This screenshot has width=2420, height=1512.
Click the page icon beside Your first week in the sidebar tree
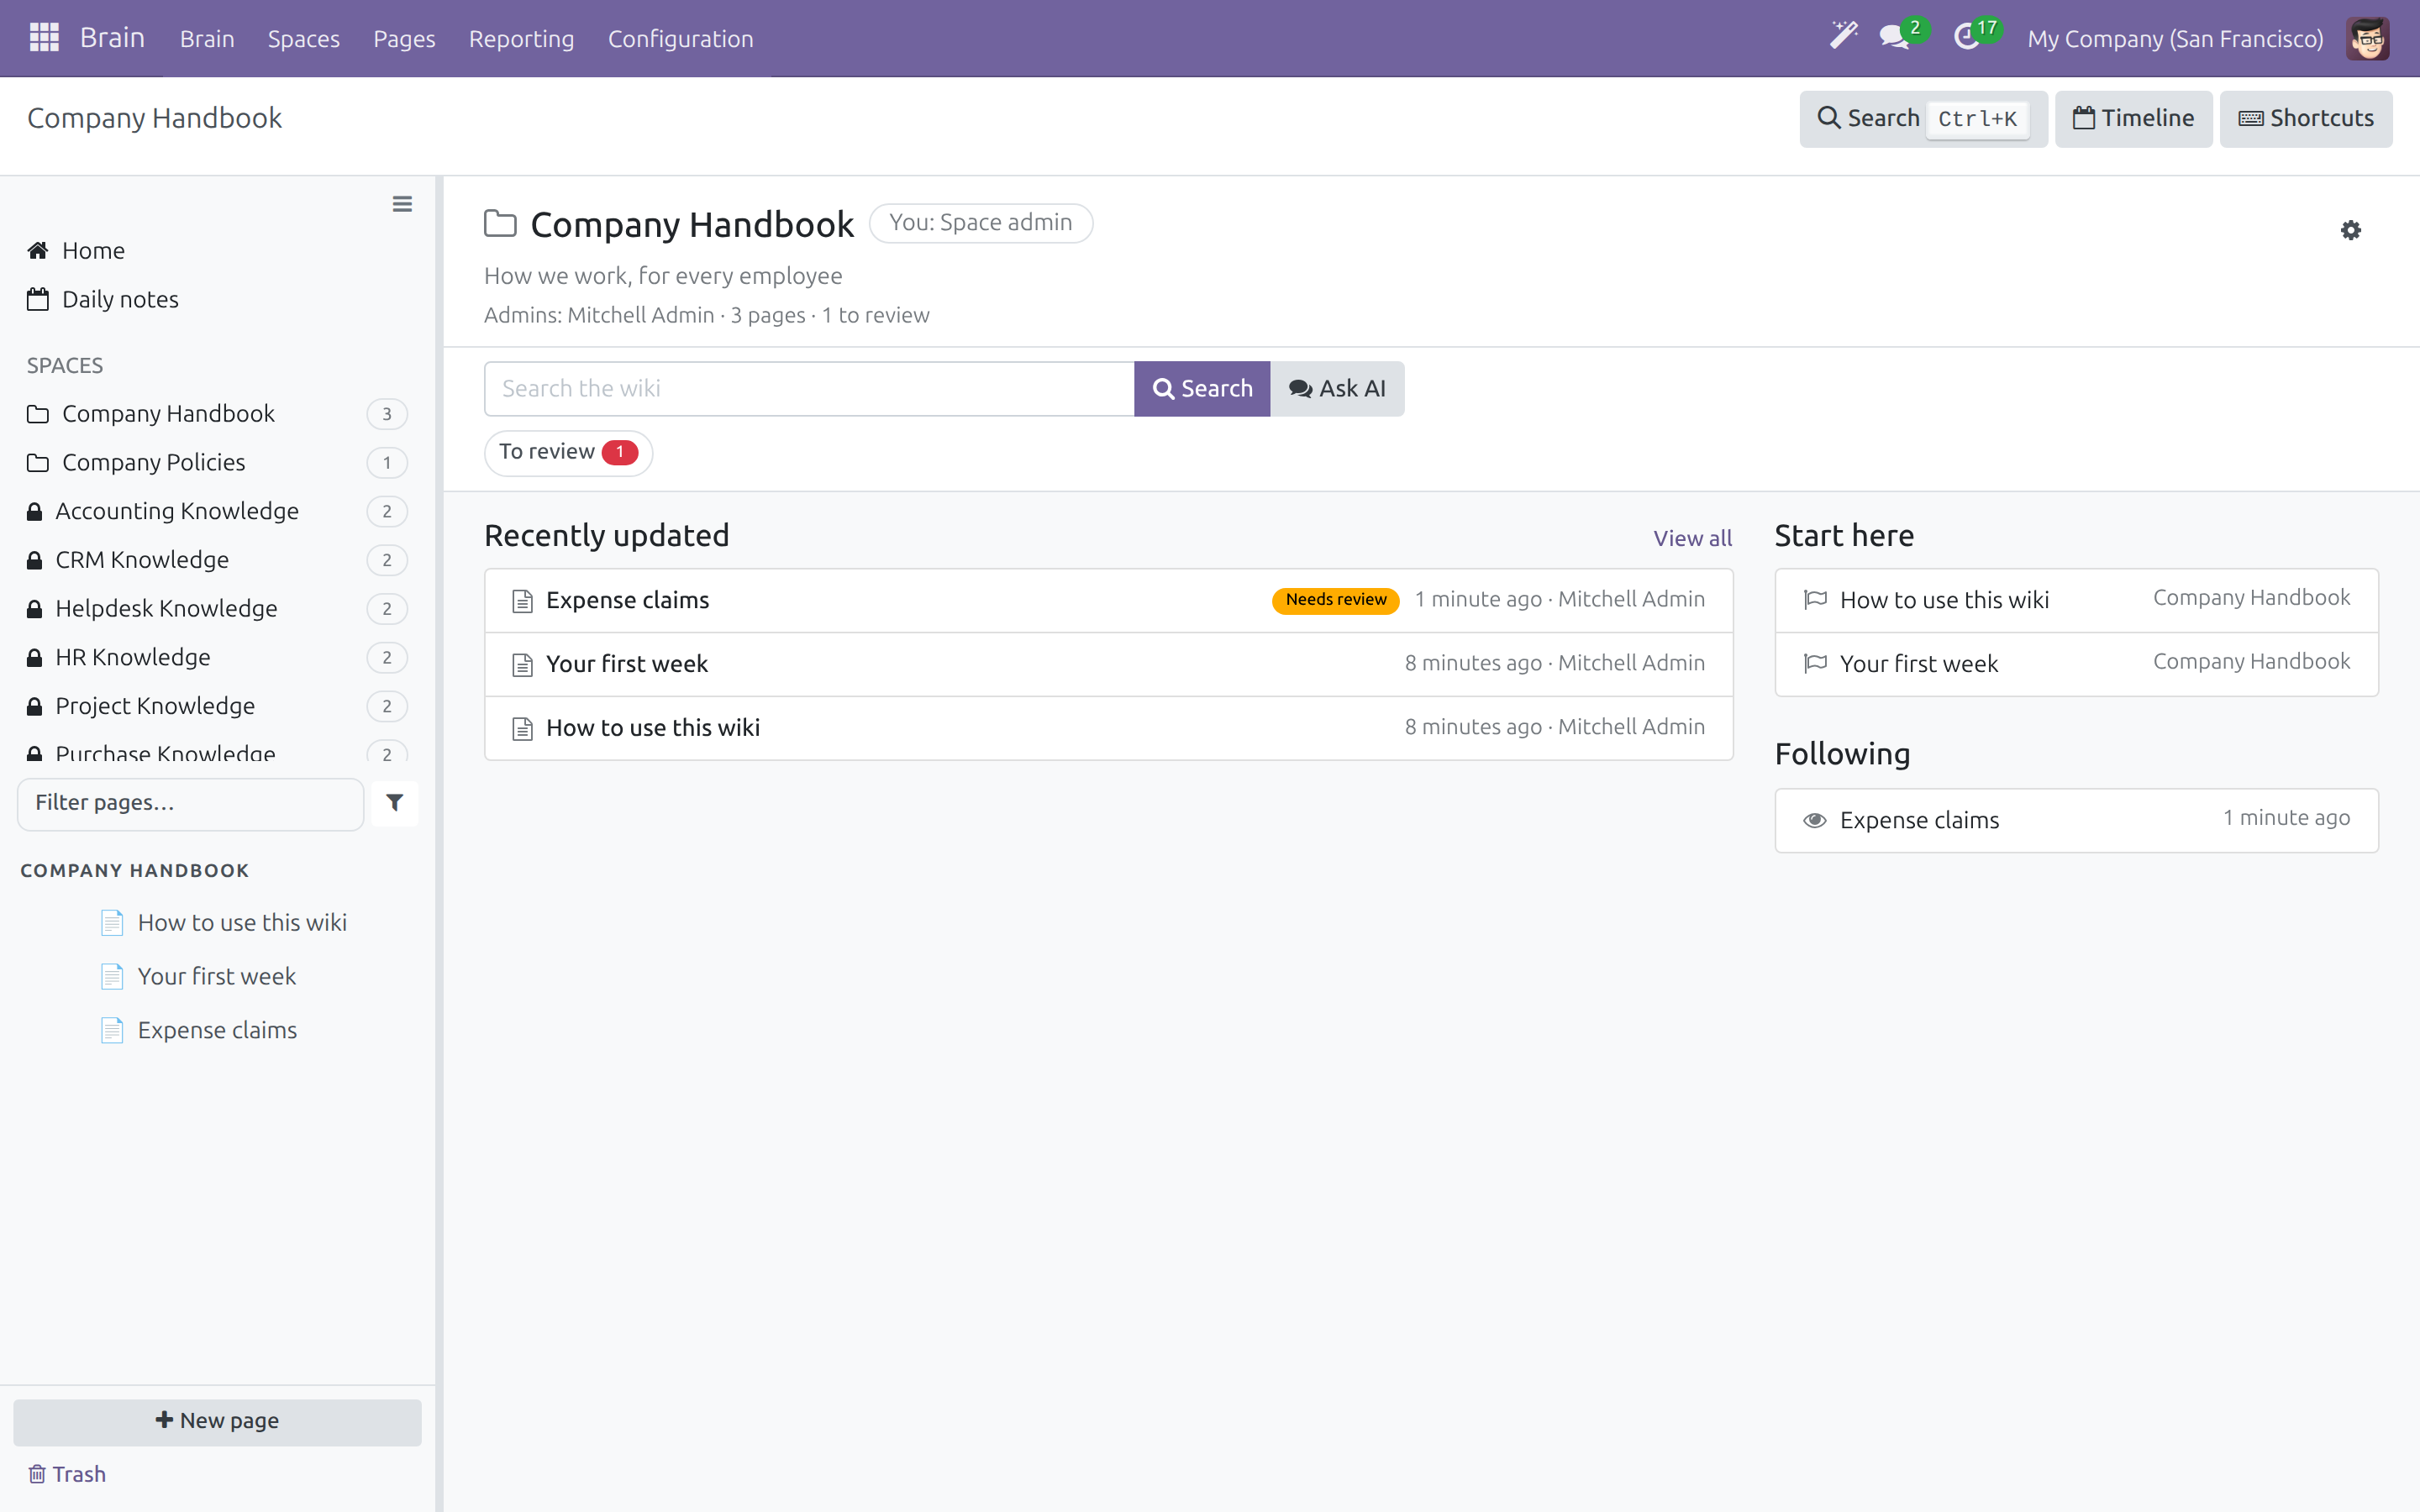coord(112,976)
